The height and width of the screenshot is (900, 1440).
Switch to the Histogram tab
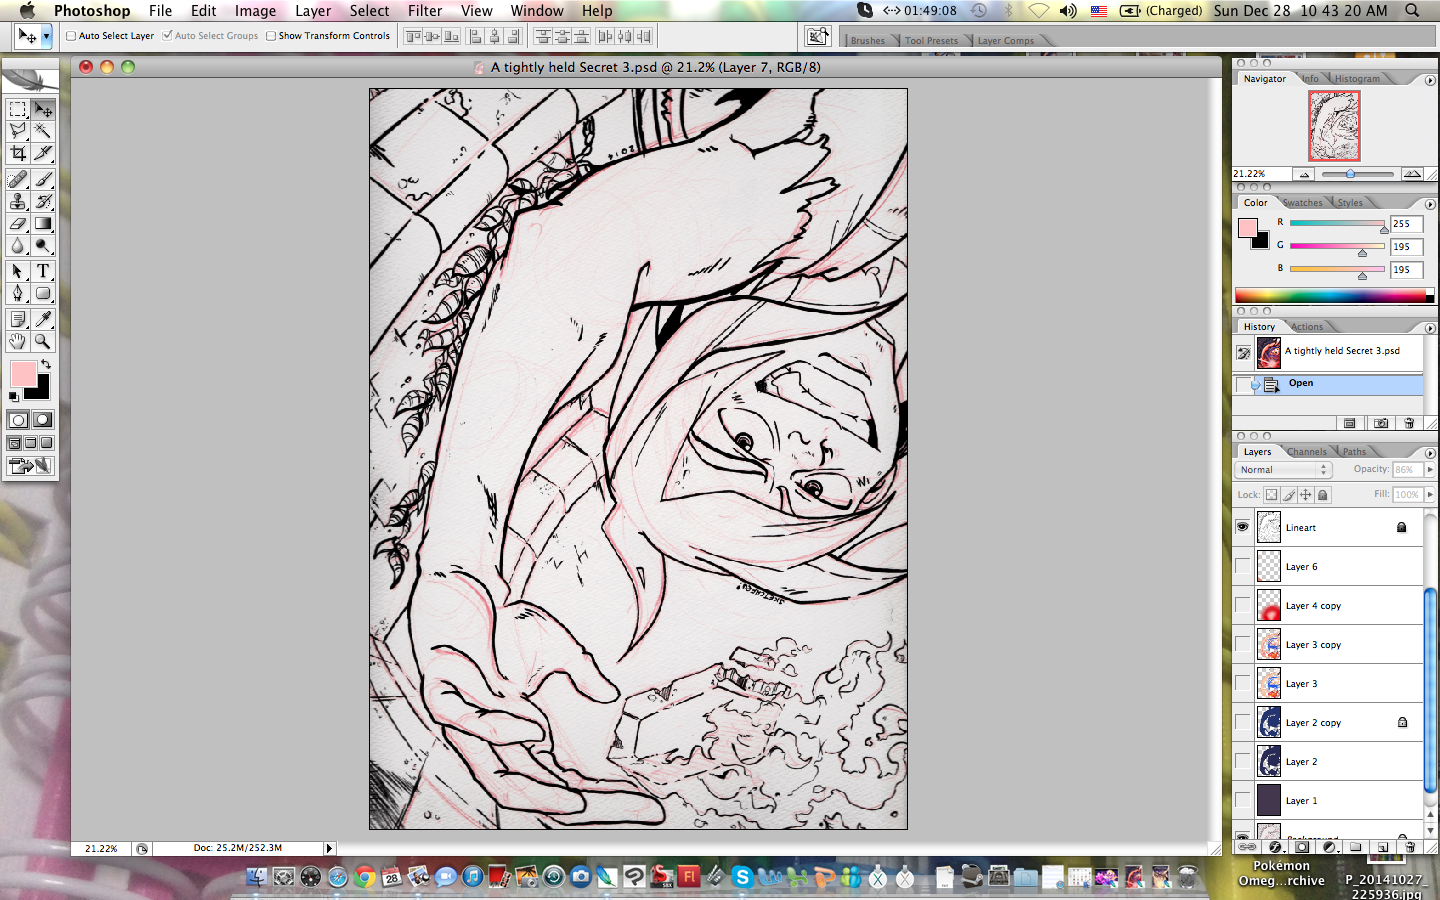pyautogui.click(x=1357, y=79)
